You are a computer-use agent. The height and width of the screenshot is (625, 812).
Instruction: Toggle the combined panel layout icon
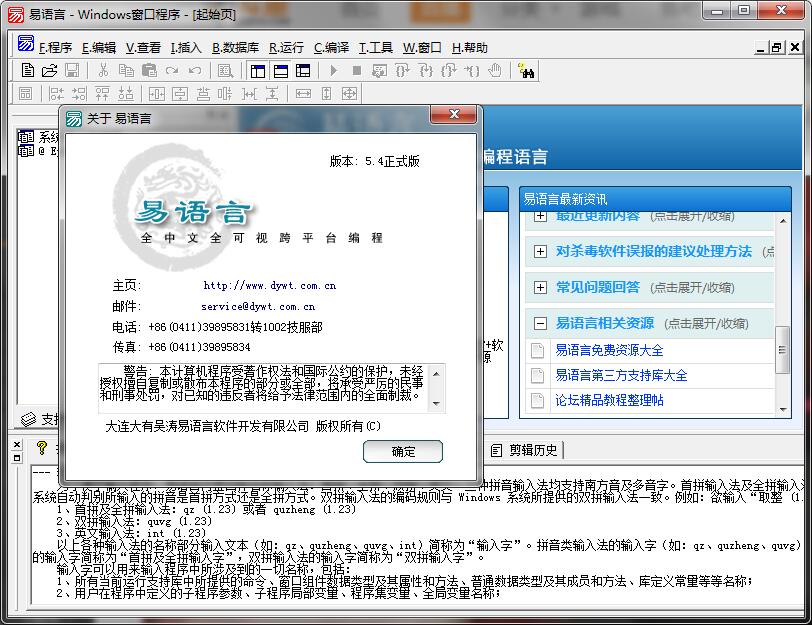pyautogui.click(x=303, y=70)
